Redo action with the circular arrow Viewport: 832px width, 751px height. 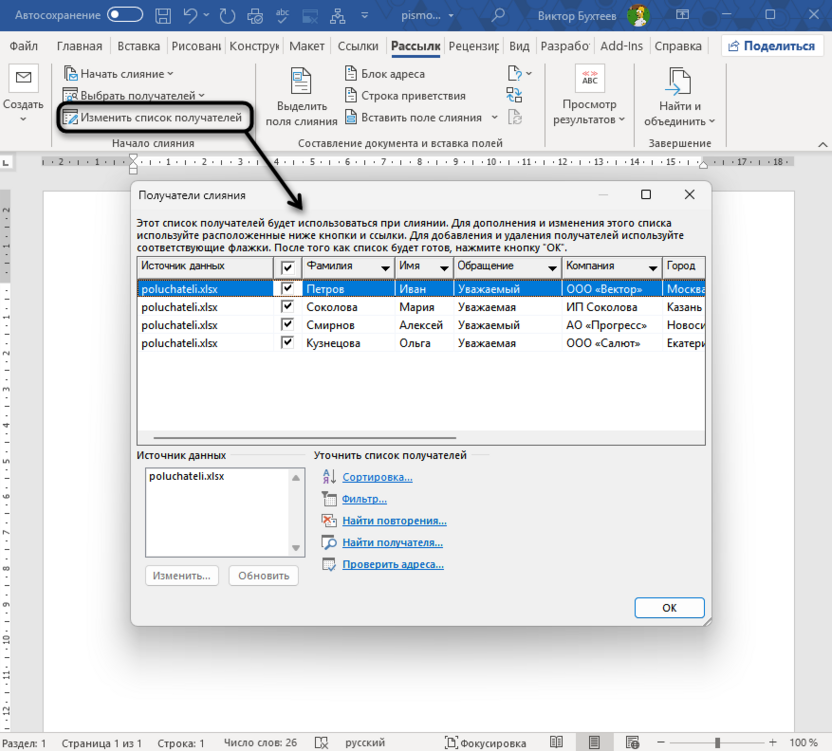227,16
